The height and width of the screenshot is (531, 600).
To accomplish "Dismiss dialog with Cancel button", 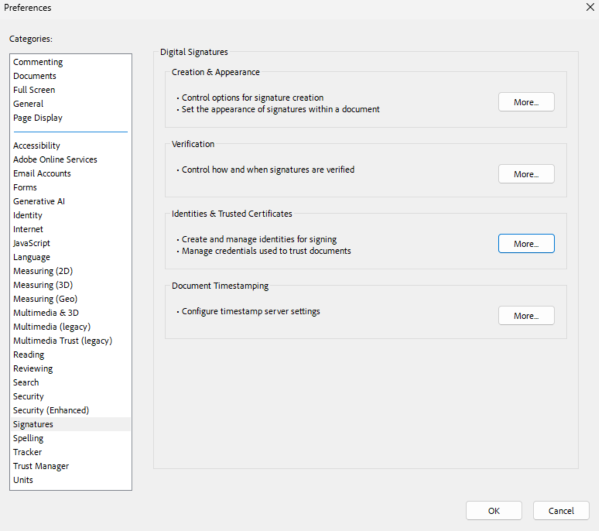I will [561, 511].
